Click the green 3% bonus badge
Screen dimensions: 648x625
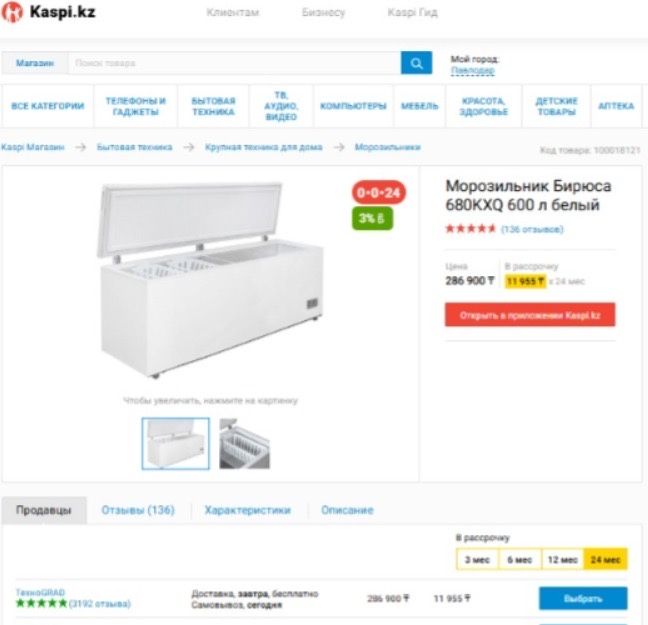[372, 218]
